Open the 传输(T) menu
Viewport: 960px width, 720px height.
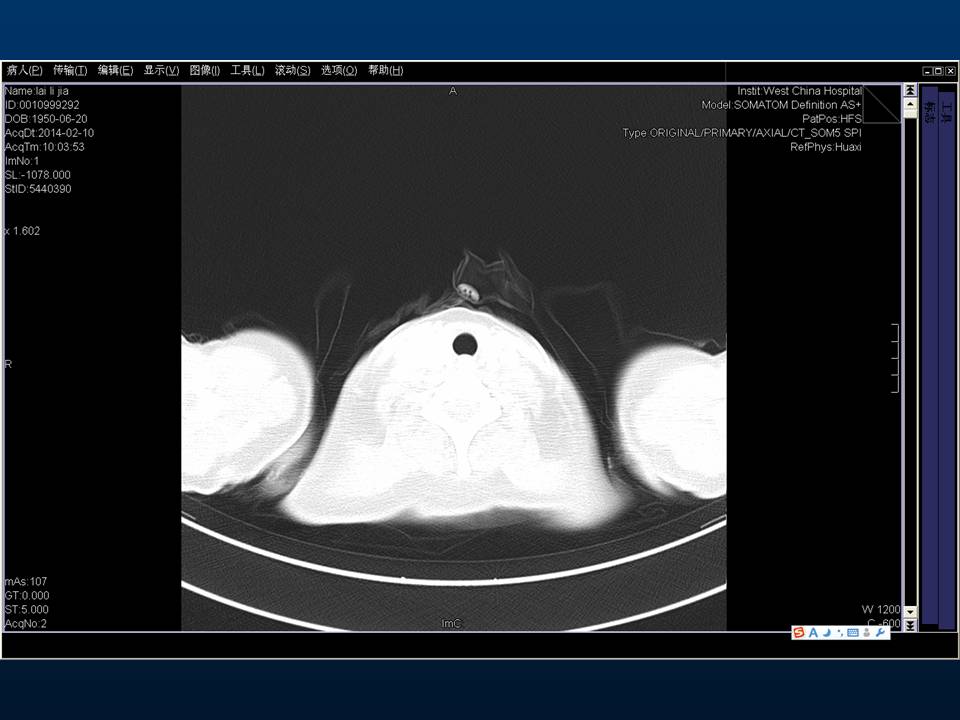tap(70, 70)
